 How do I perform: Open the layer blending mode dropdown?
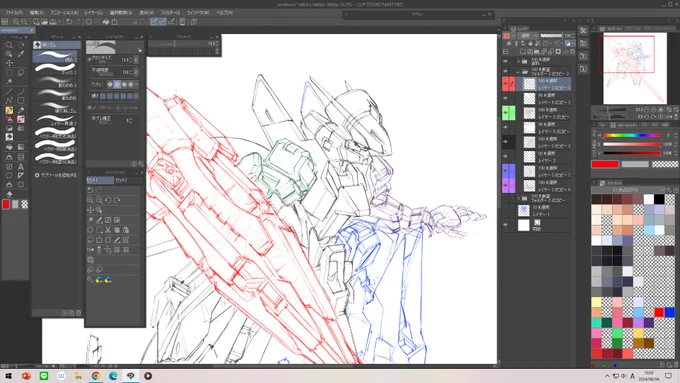coord(529,36)
